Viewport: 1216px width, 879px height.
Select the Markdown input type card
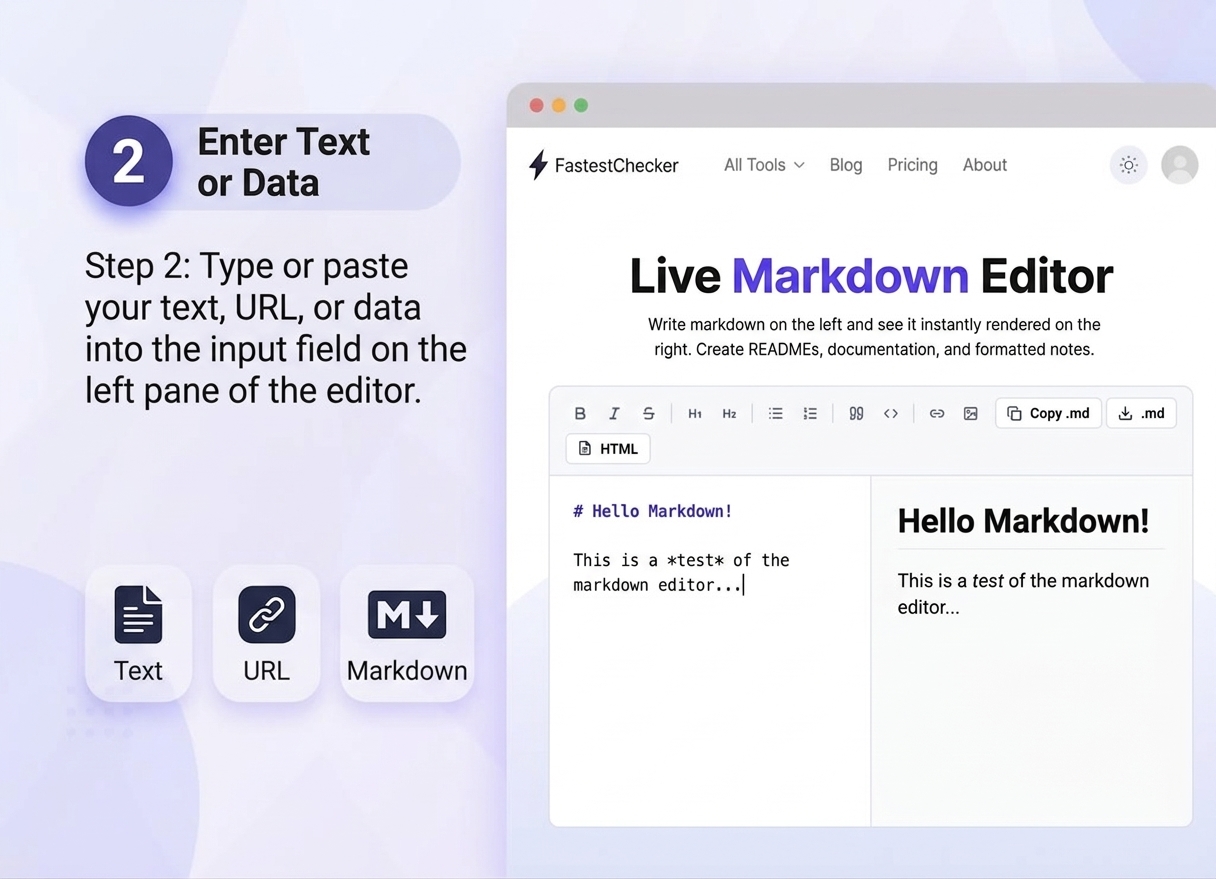407,633
